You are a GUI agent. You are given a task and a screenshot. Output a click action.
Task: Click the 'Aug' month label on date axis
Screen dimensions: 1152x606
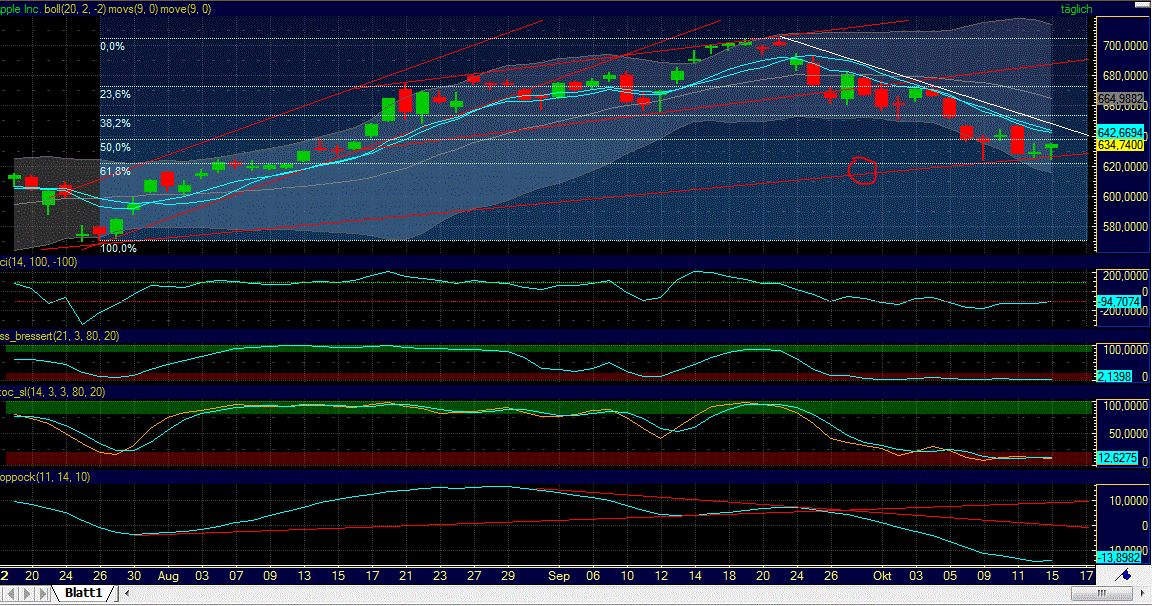pyautogui.click(x=168, y=576)
